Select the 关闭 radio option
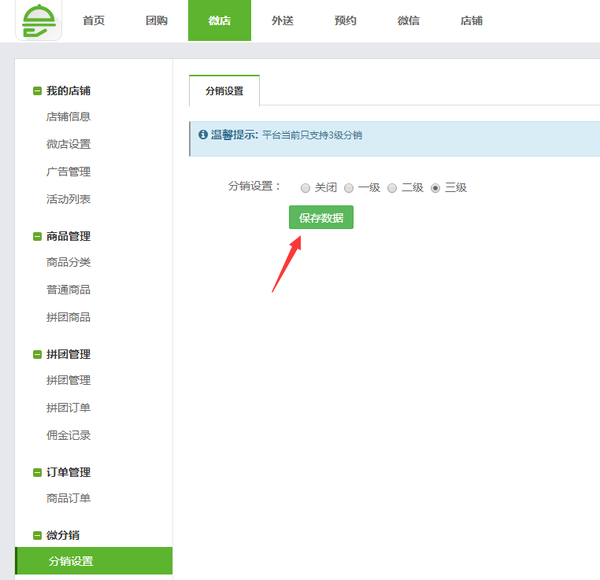This screenshot has width=600, height=580. pos(305,188)
